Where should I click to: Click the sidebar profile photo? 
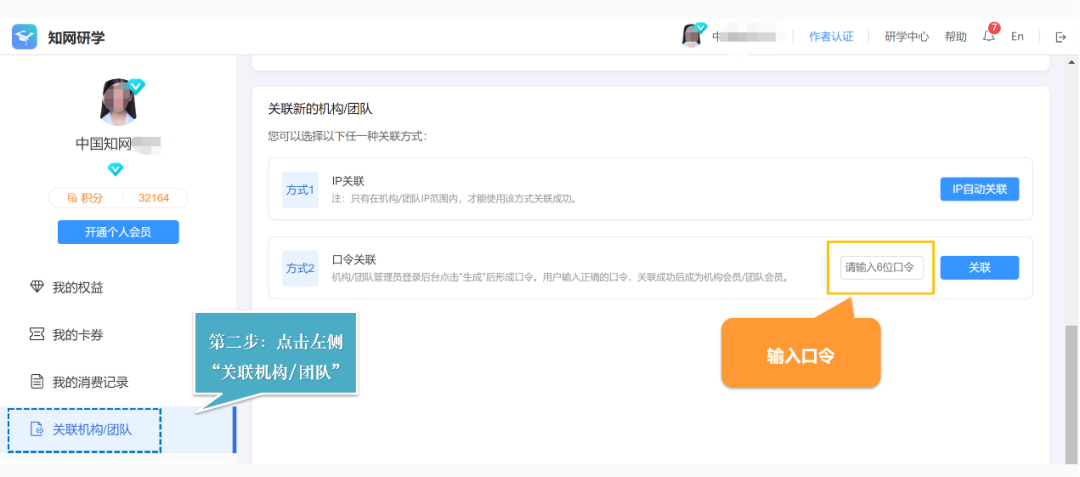pos(119,102)
